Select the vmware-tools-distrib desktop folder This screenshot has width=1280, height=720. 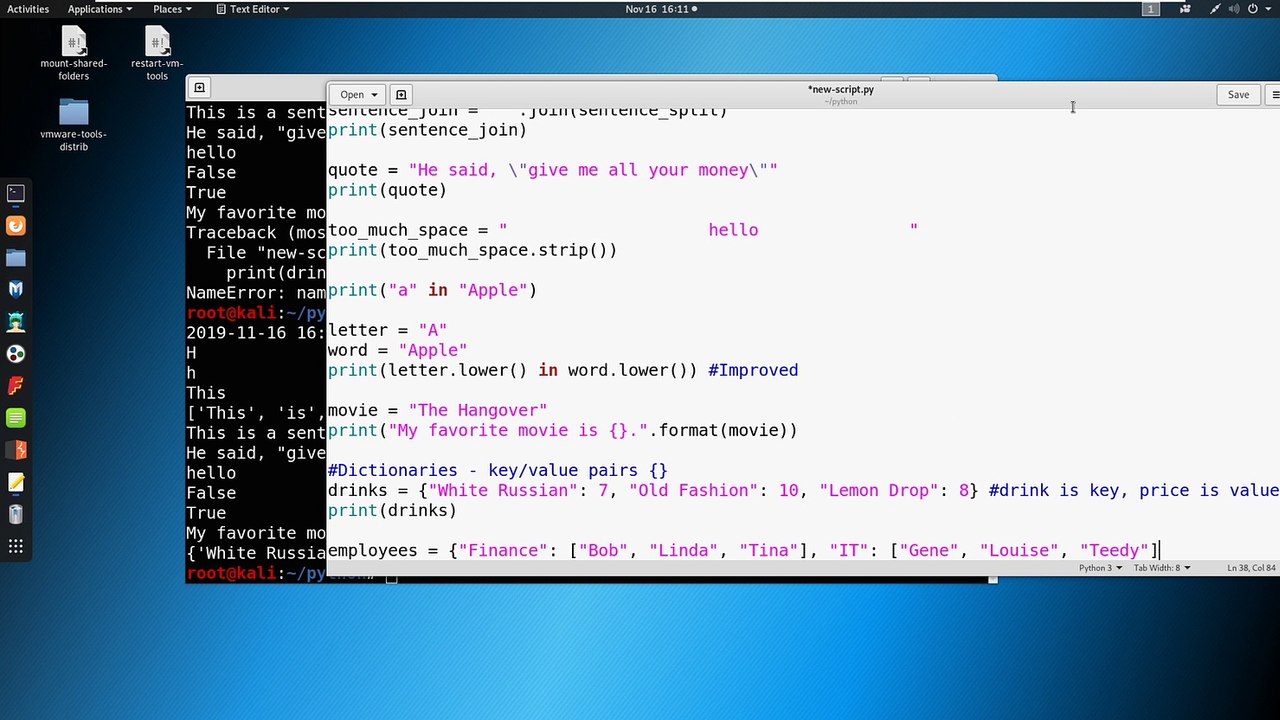(74, 125)
